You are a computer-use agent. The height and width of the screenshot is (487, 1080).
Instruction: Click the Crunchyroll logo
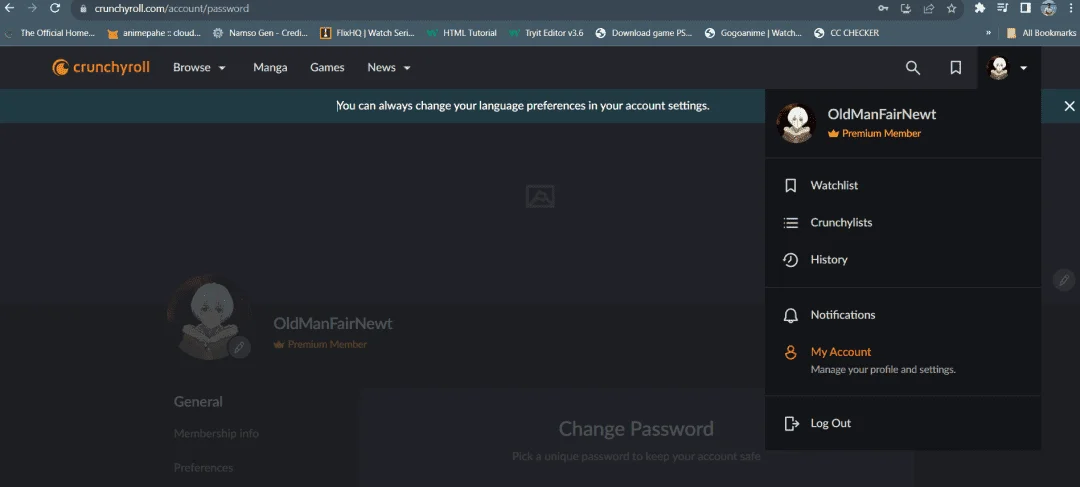[x=101, y=68]
